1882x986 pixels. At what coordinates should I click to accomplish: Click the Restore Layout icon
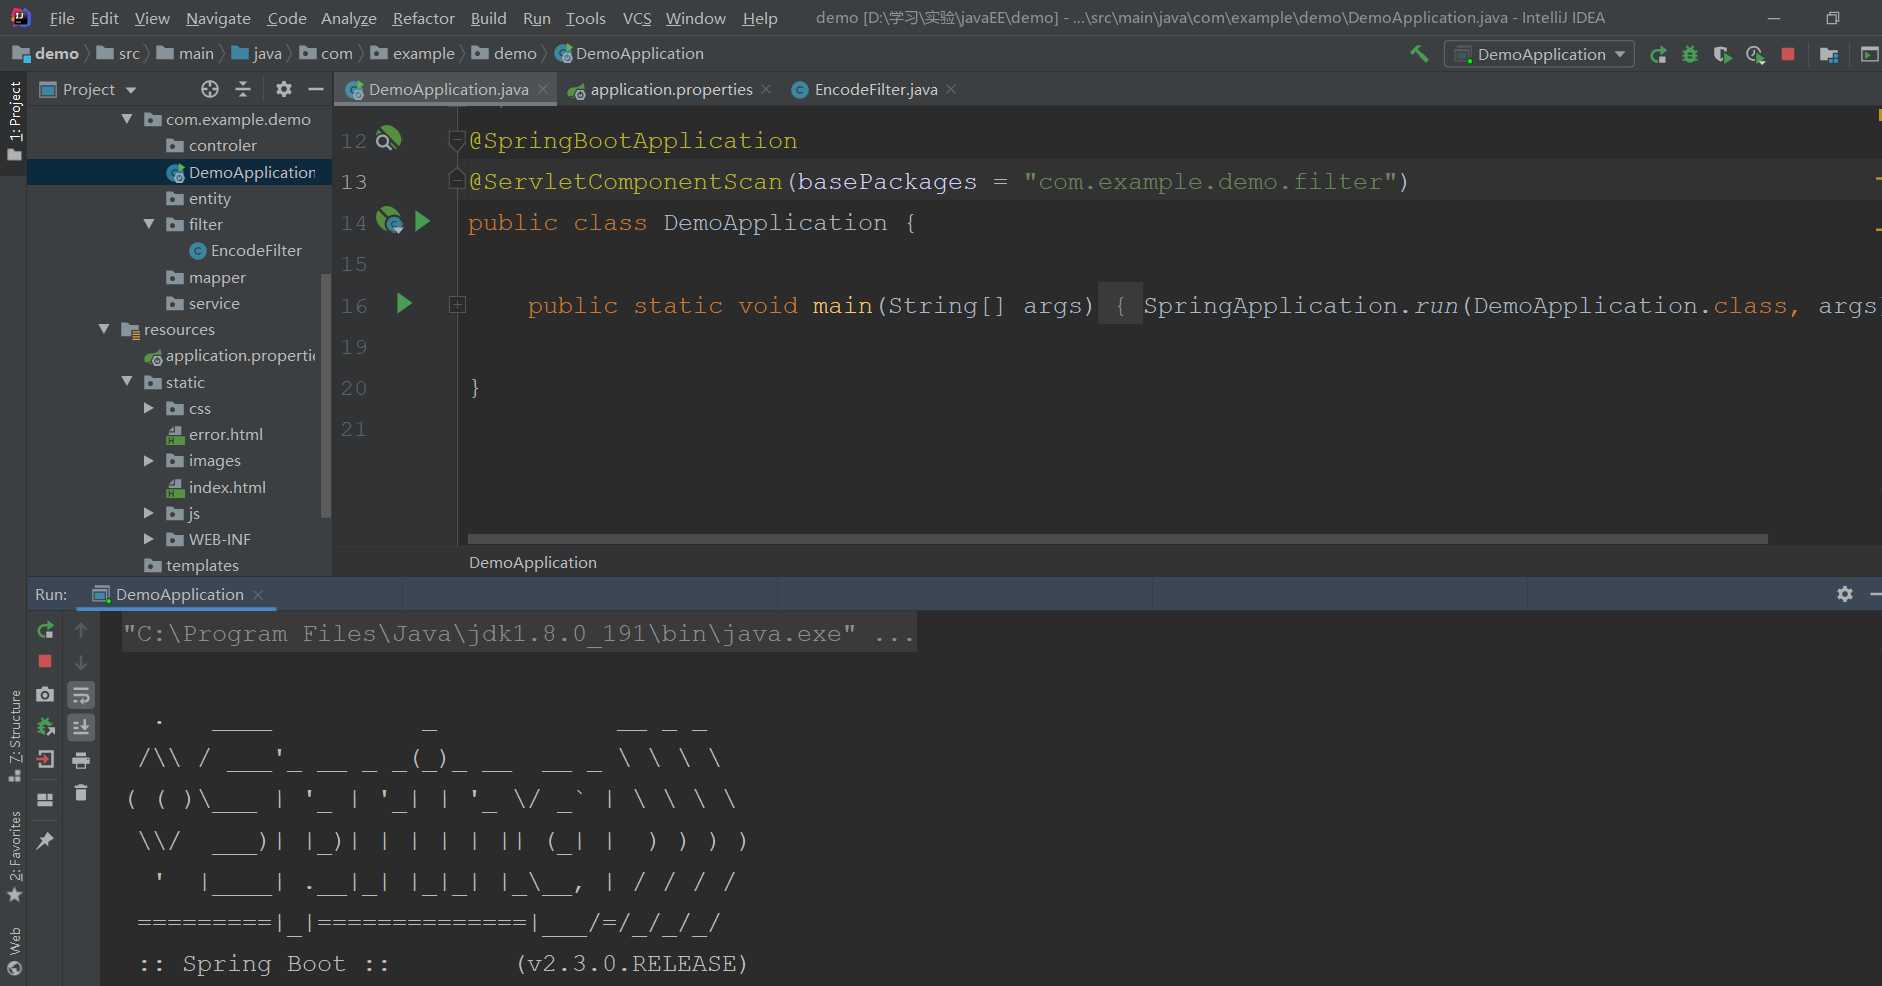coord(45,799)
